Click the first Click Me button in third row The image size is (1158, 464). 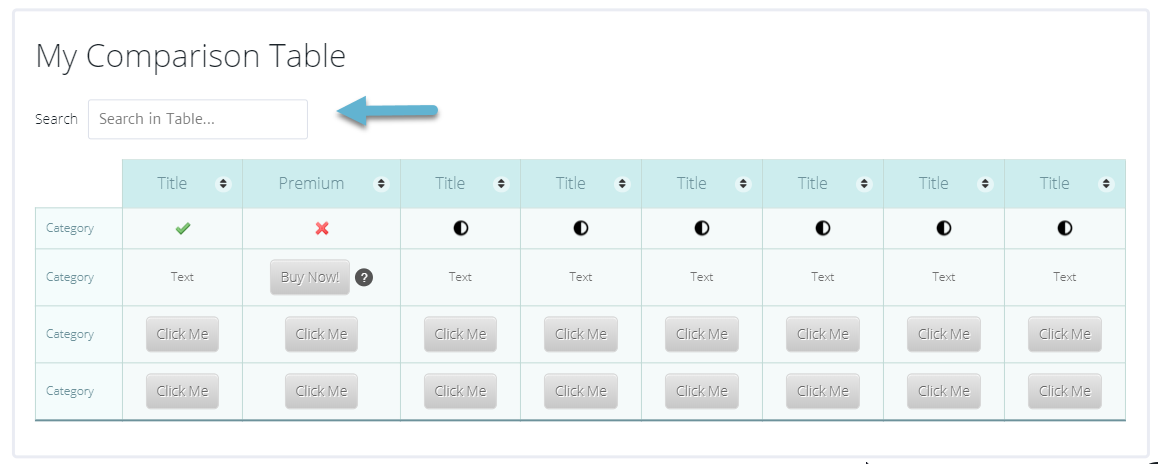[x=182, y=334]
